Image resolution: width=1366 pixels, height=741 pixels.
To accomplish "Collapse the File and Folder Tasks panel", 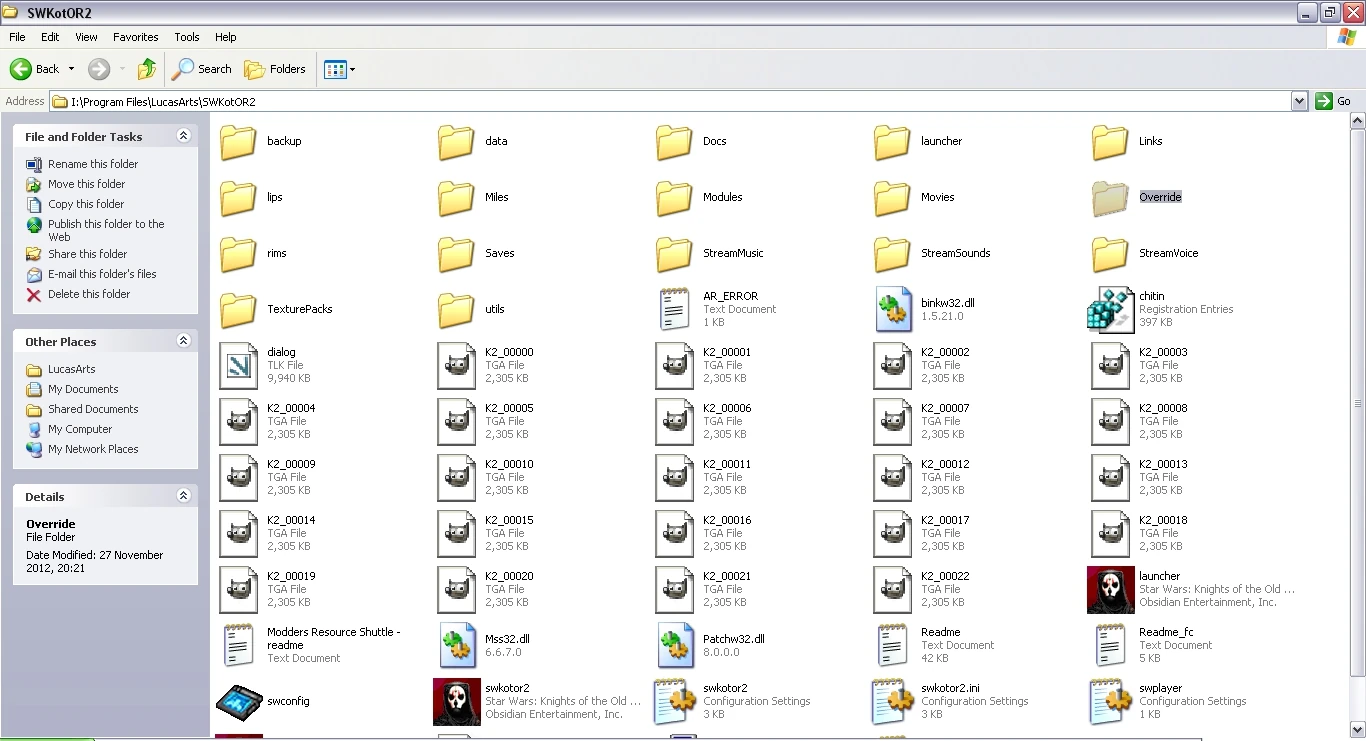I will (x=183, y=136).
